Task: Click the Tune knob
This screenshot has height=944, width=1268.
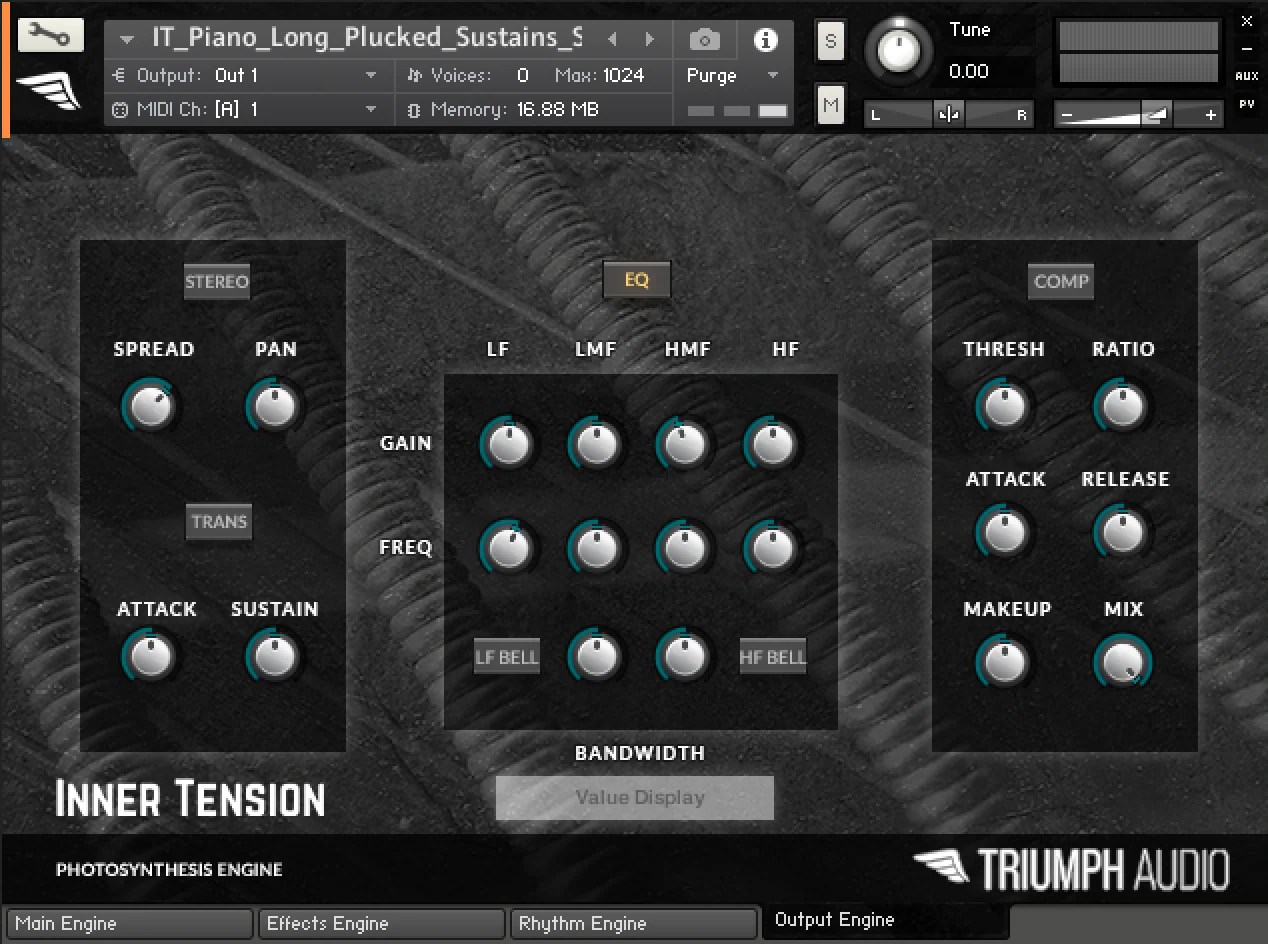Action: [x=901, y=48]
